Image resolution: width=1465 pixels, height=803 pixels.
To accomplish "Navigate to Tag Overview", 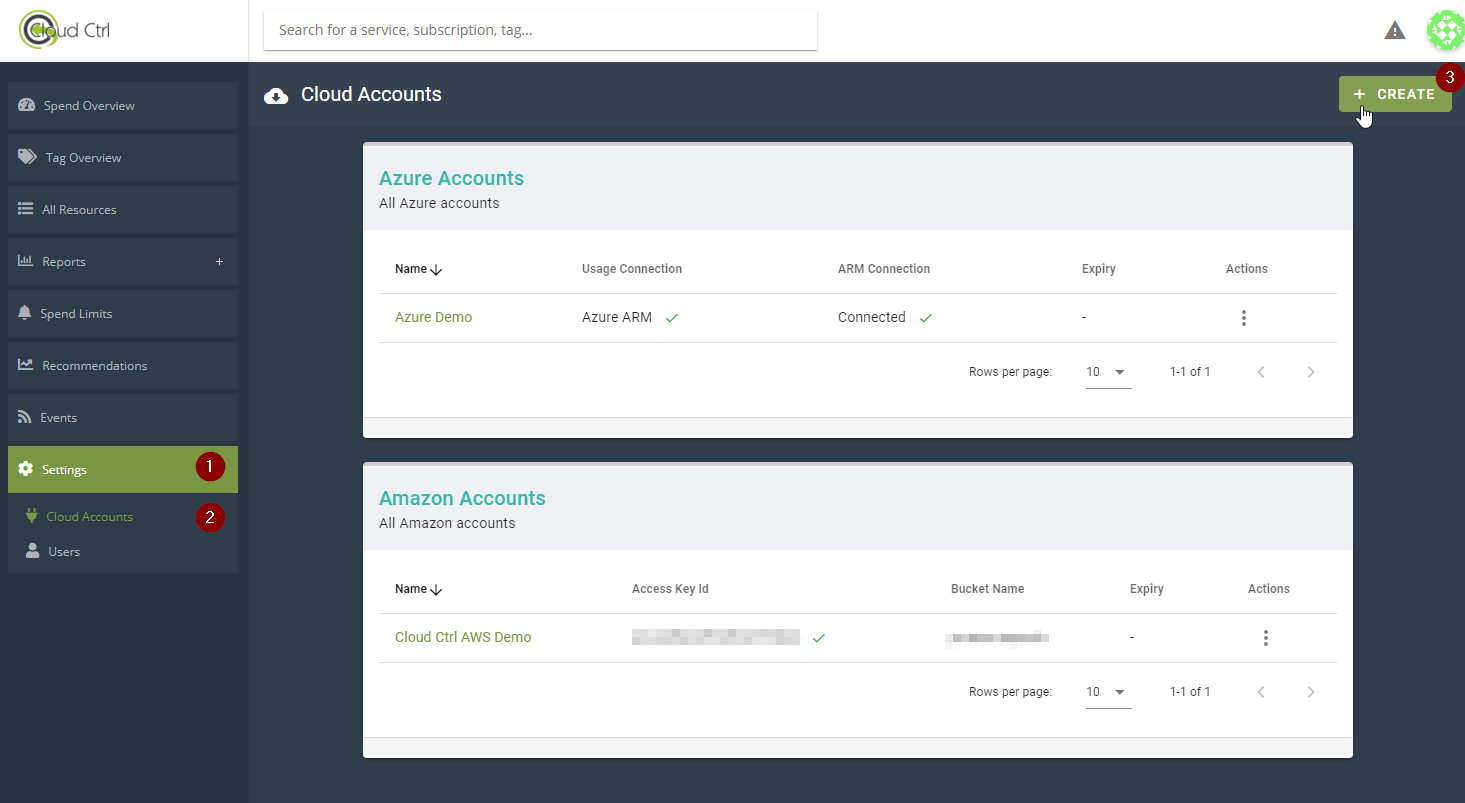I will pos(83,158).
